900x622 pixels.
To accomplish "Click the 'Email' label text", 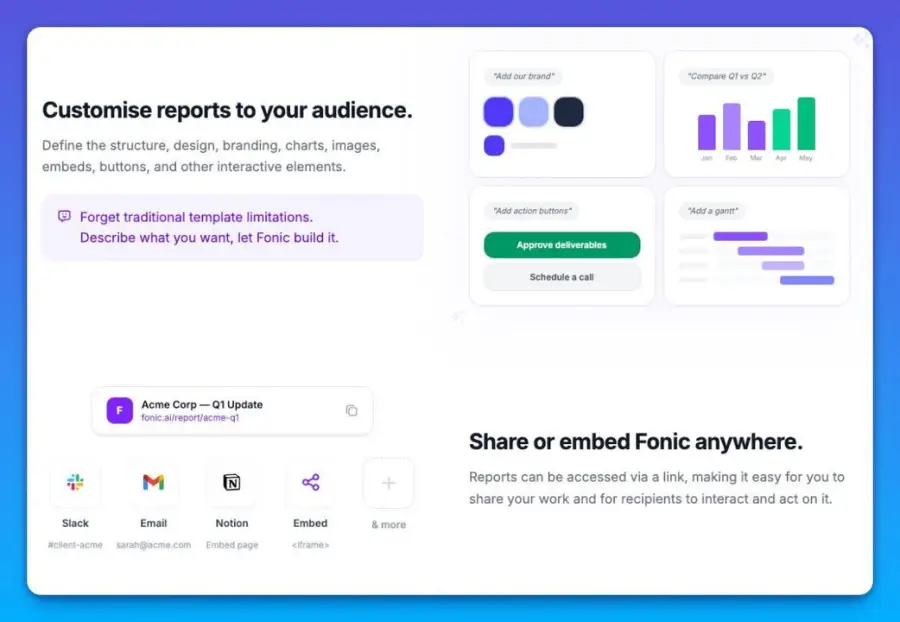I will (153, 523).
